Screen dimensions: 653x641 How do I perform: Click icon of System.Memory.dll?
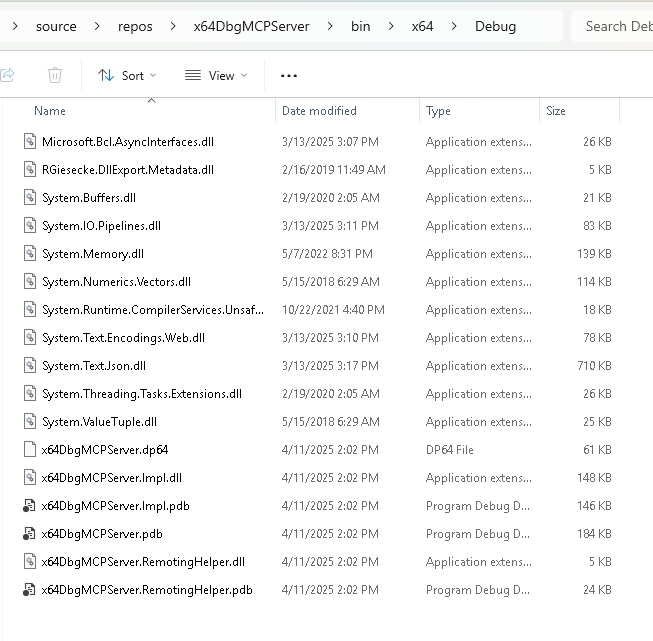pyautogui.click(x=30, y=253)
